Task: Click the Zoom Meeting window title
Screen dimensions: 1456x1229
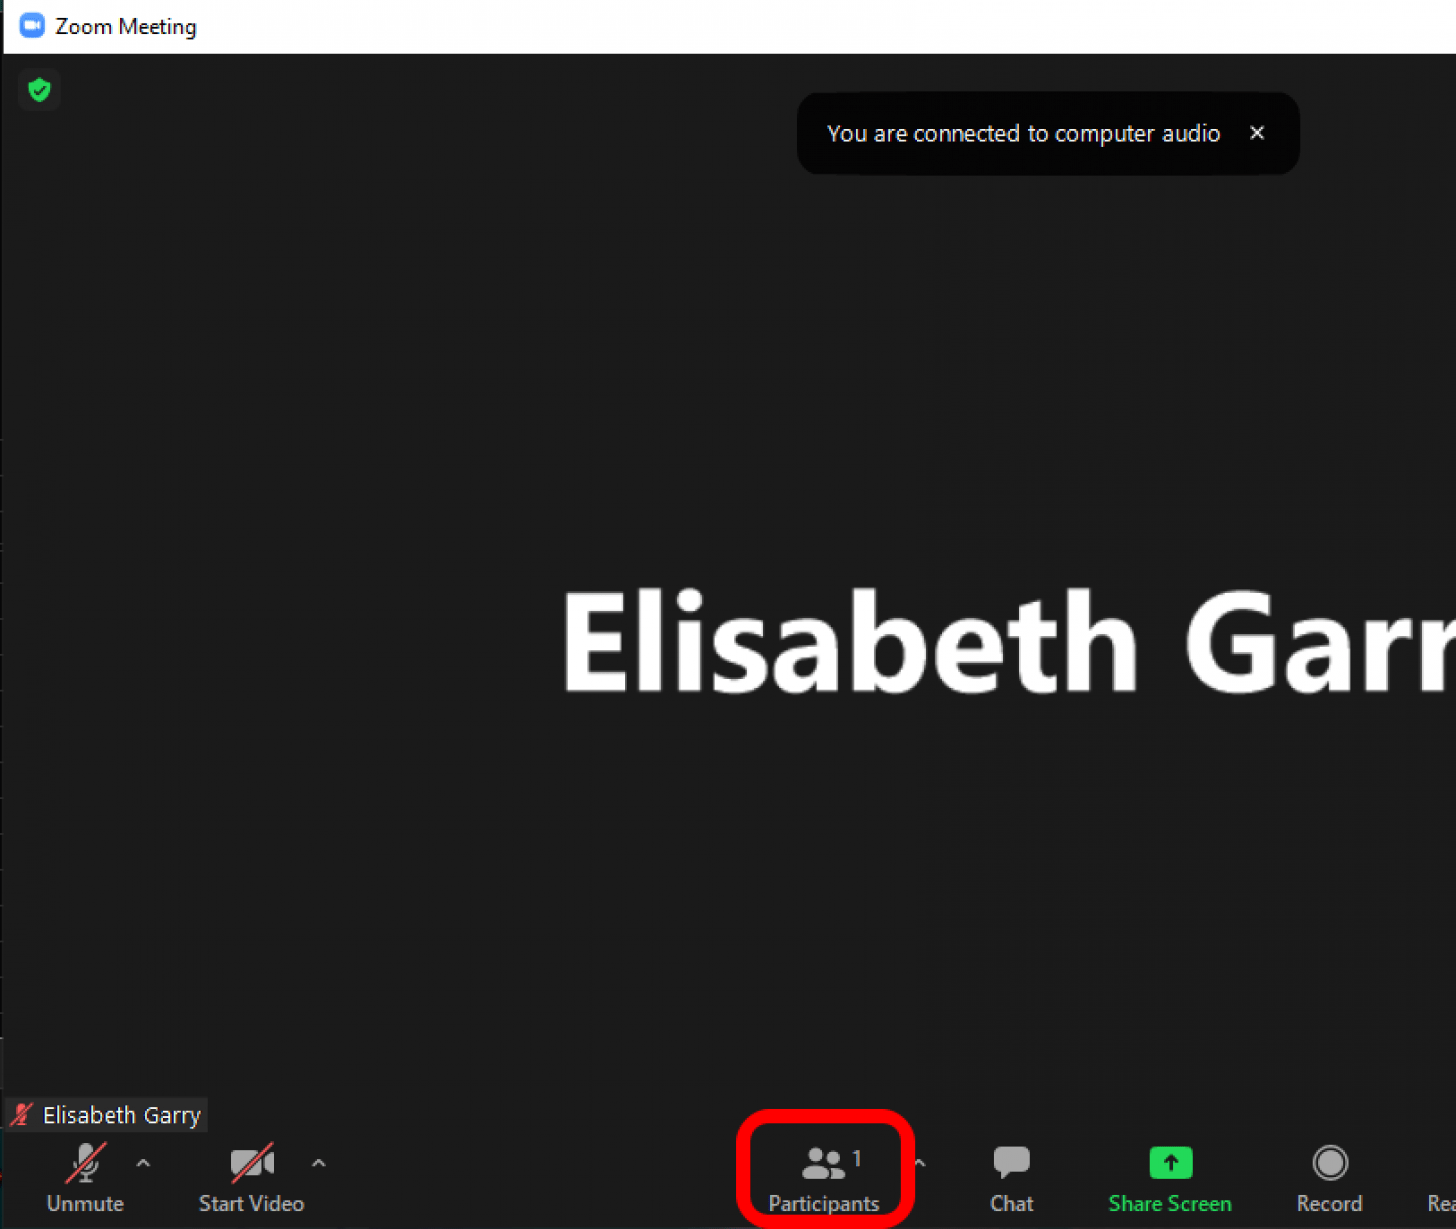Action: [126, 26]
